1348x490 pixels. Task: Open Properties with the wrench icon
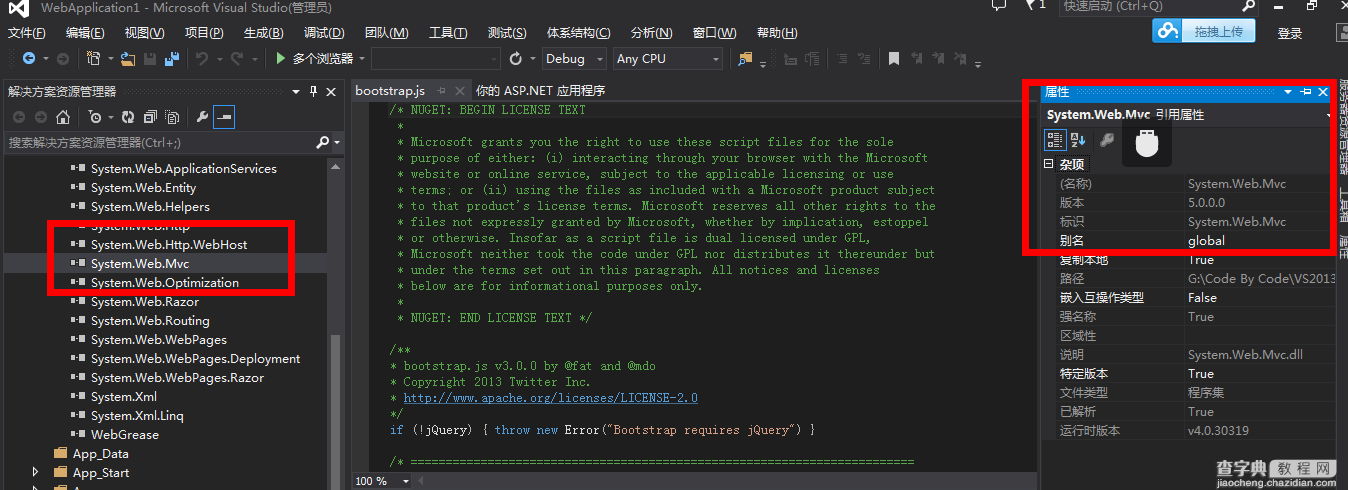(x=202, y=117)
